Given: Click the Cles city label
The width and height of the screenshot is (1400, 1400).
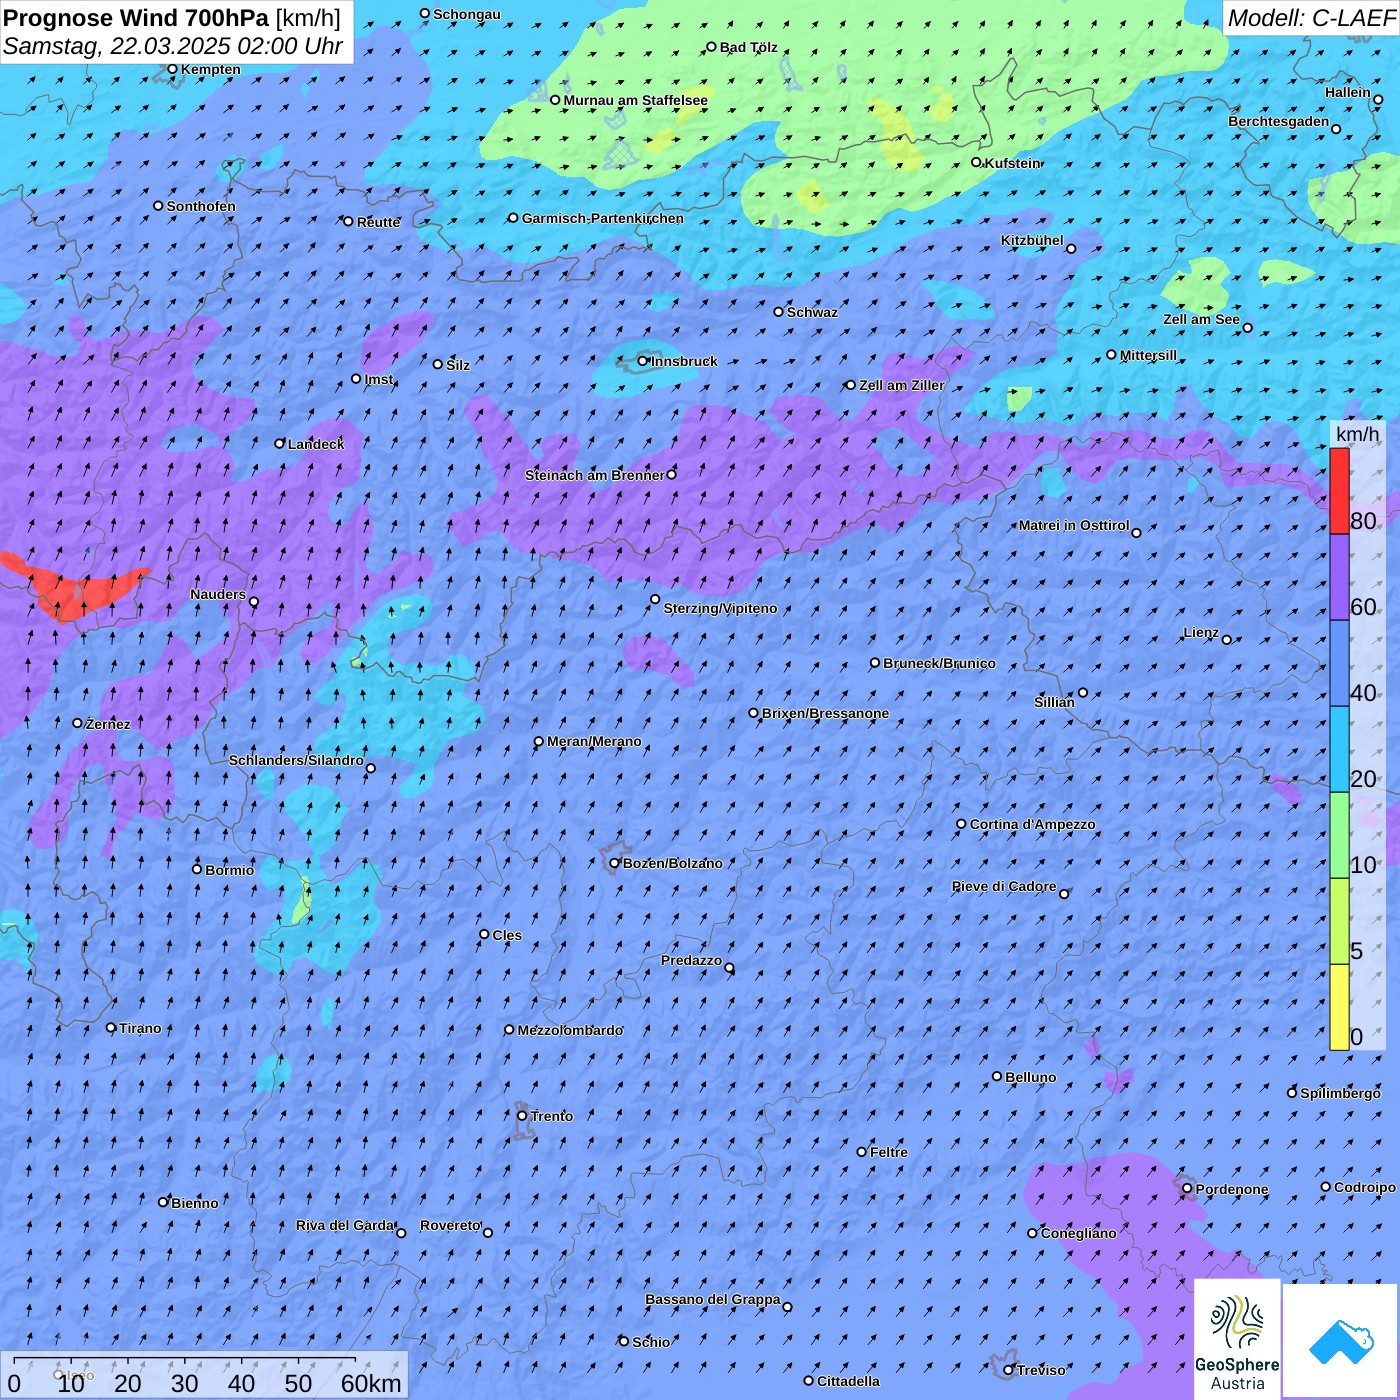Looking at the screenshot, I should [x=506, y=935].
